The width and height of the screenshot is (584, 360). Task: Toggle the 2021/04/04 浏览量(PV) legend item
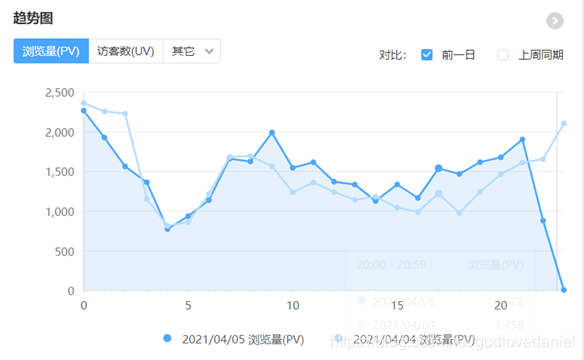pyautogui.click(x=404, y=339)
